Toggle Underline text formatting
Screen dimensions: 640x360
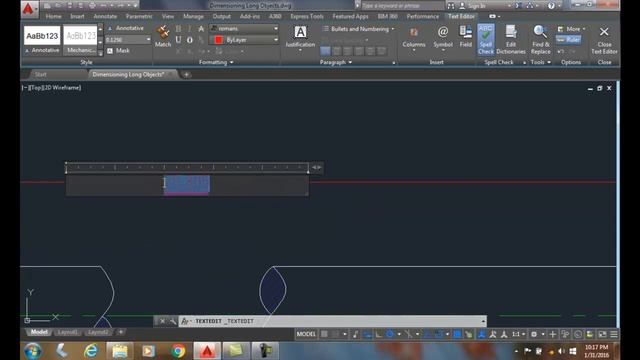(178, 40)
